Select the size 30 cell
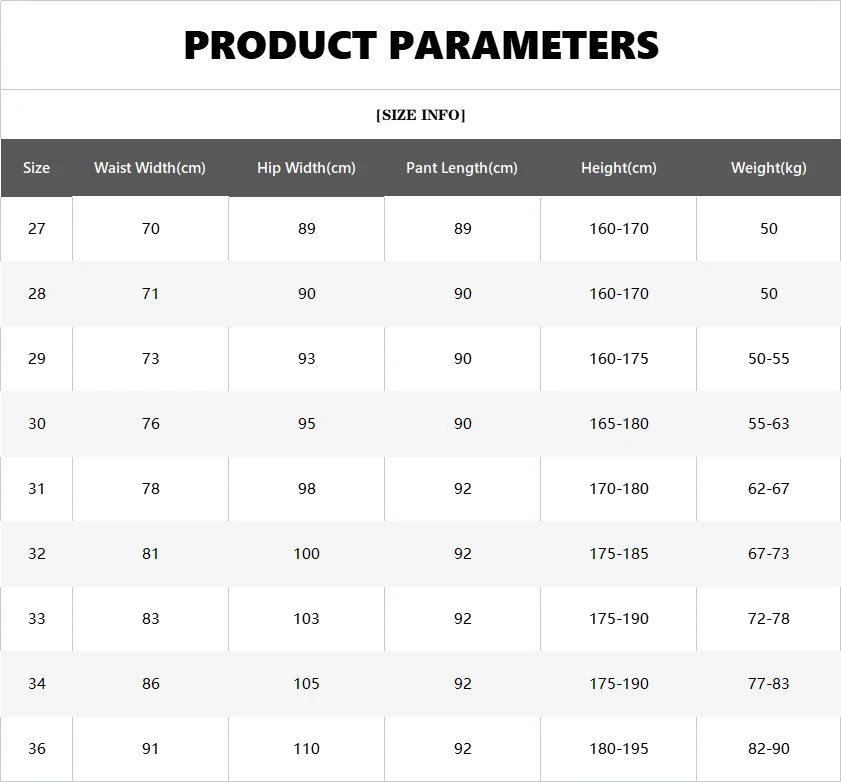The width and height of the screenshot is (841, 782). (37, 424)
